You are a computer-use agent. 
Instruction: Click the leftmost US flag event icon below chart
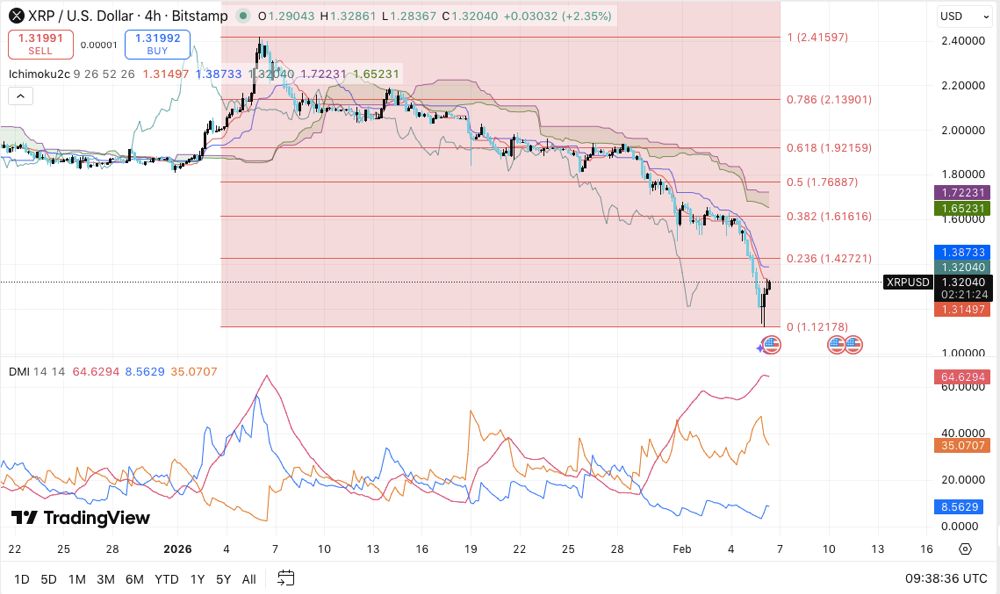[770, 344]
